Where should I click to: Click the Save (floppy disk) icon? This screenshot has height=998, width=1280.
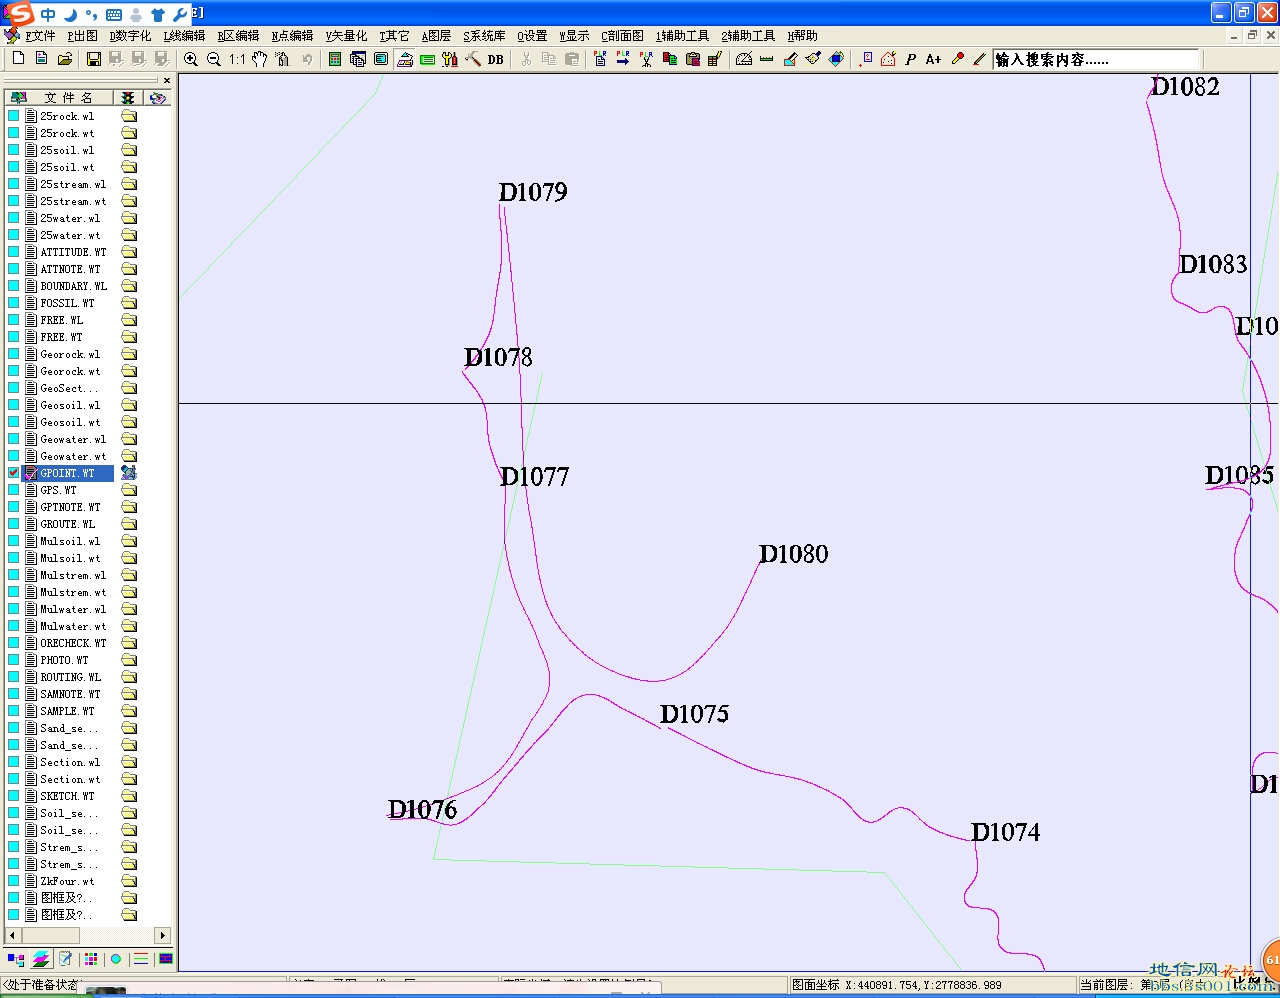pyautogui.click(x=93, y=59)
